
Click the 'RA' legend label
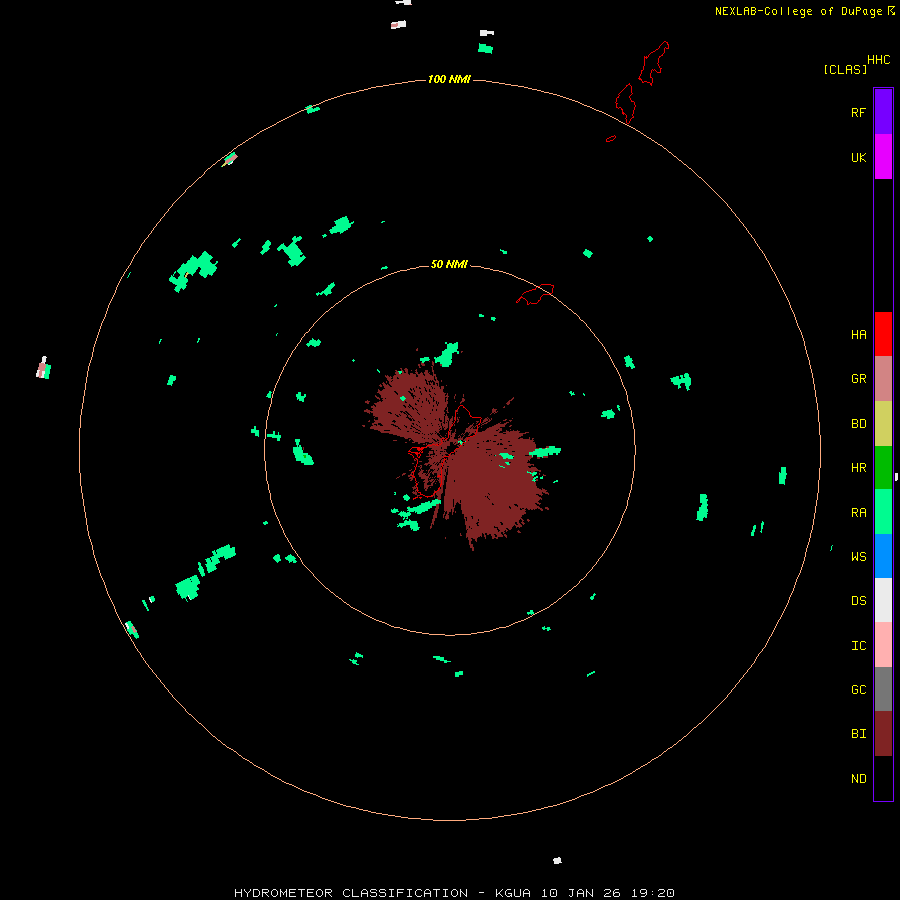(858, 513)
